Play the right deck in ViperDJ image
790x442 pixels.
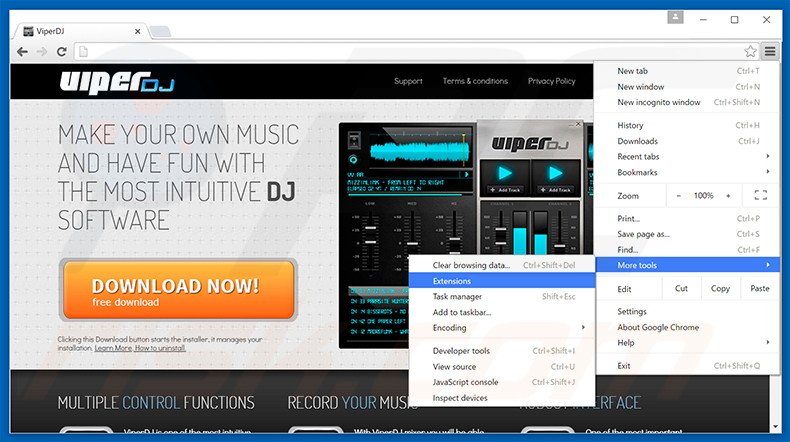tap(555, 173)
